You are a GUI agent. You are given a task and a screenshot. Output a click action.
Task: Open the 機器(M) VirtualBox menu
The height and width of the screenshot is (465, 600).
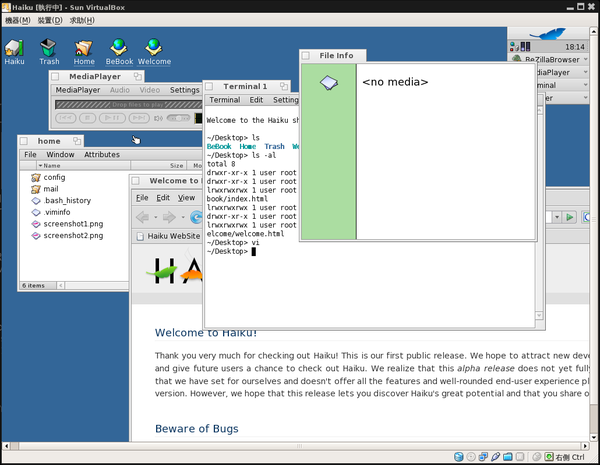click(x=18, y=20)
